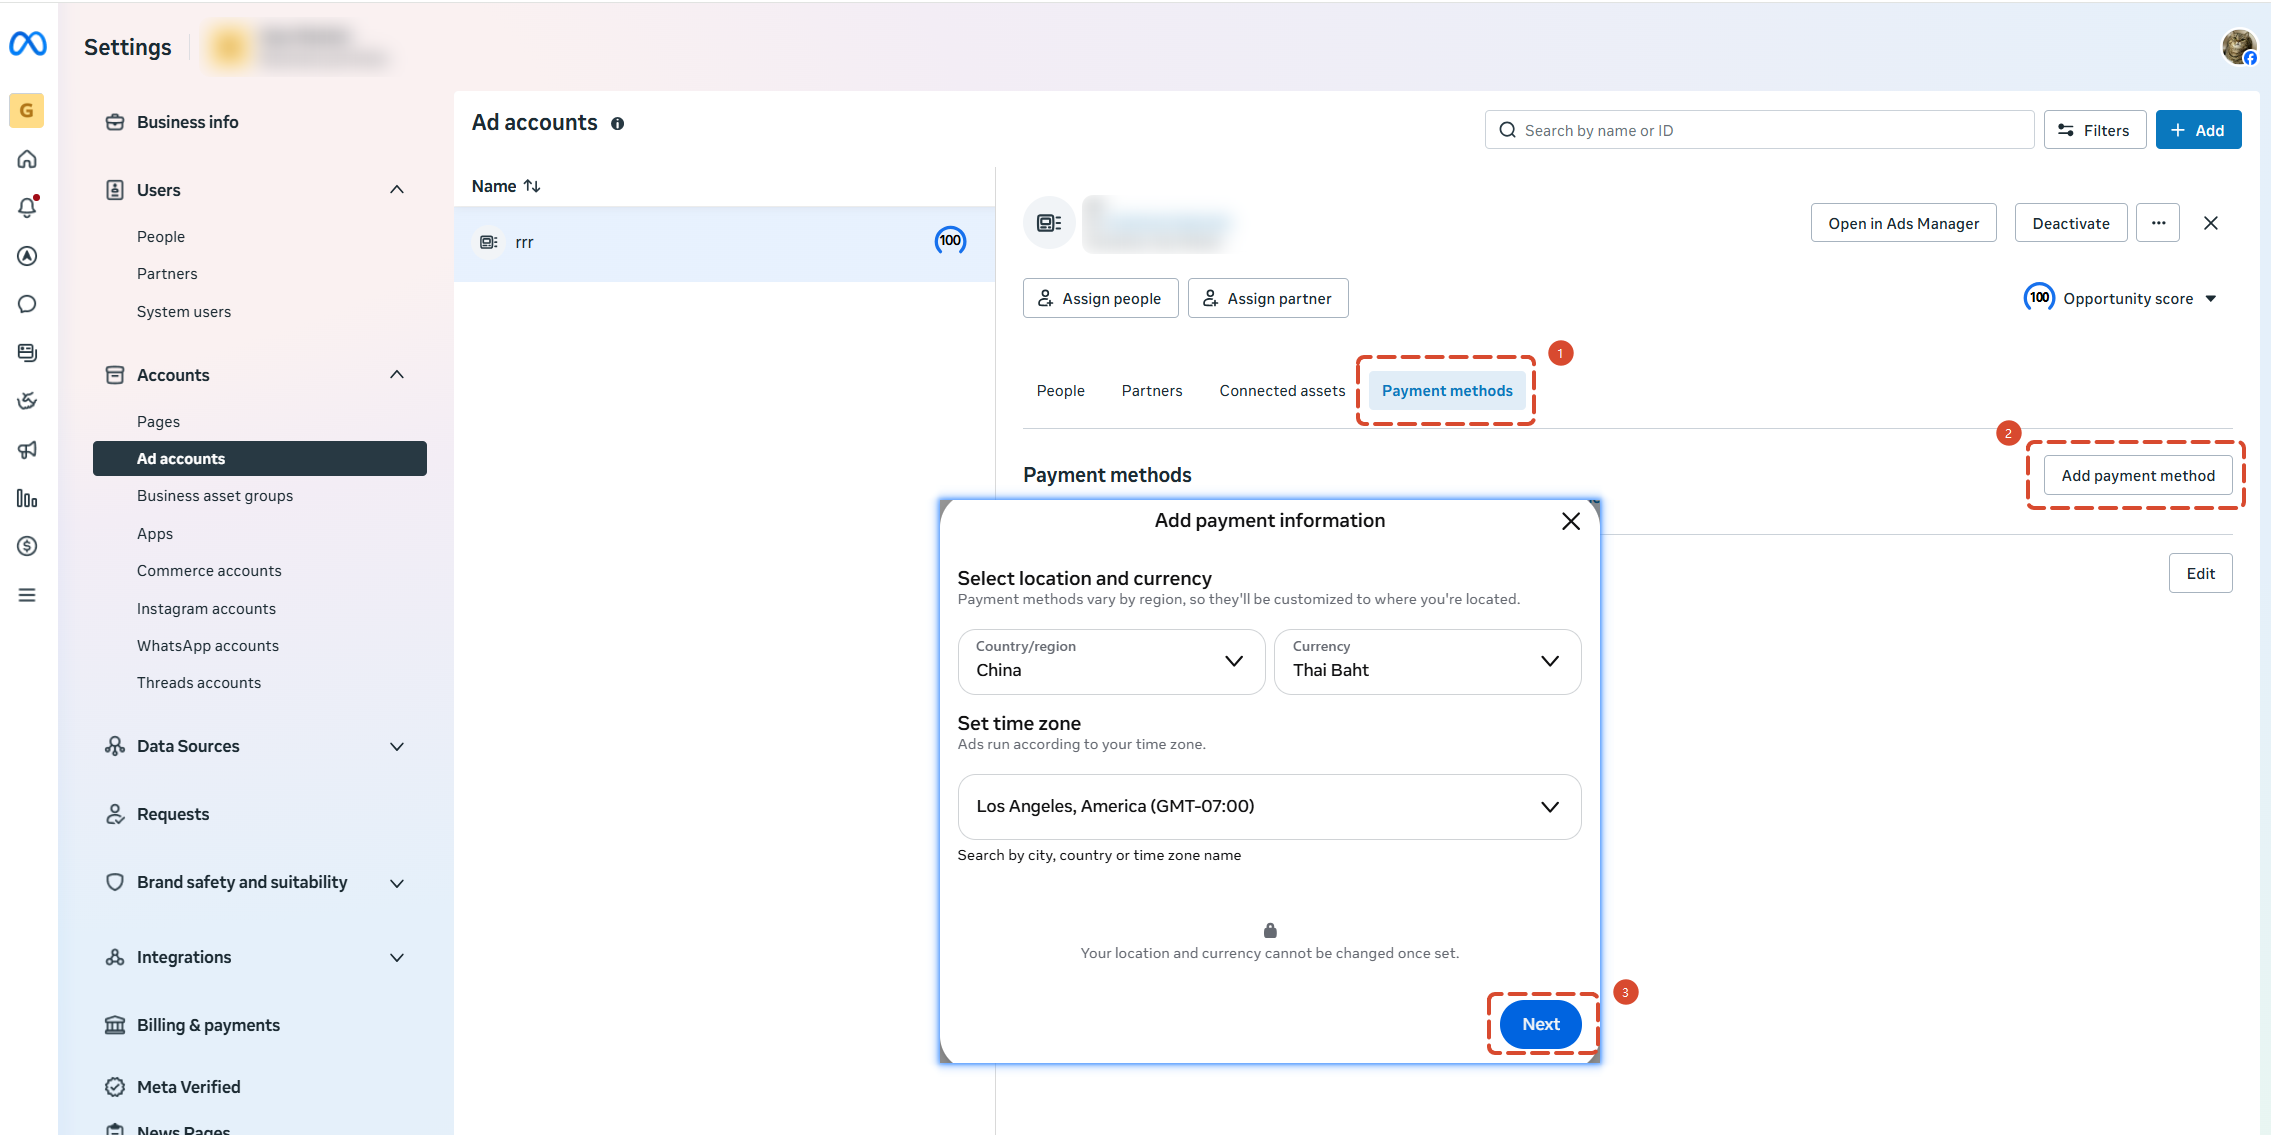Click the Deactivate button

click(2070, 223)
